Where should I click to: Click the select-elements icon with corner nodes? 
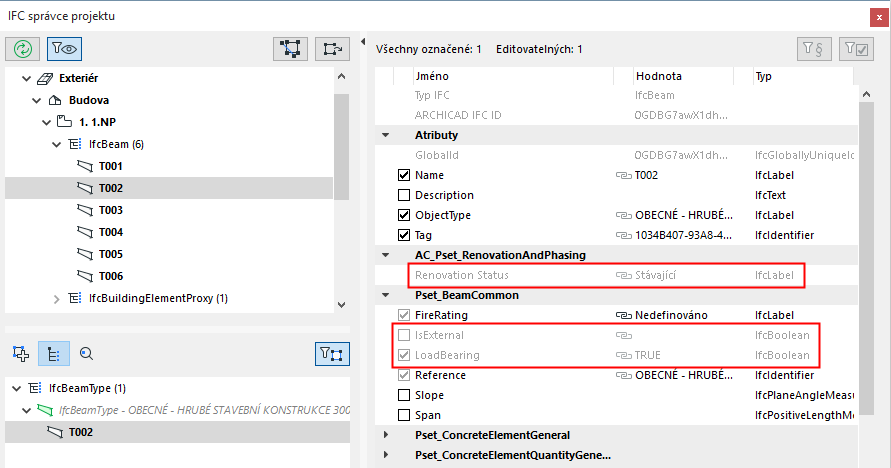[x=291, y=48]
